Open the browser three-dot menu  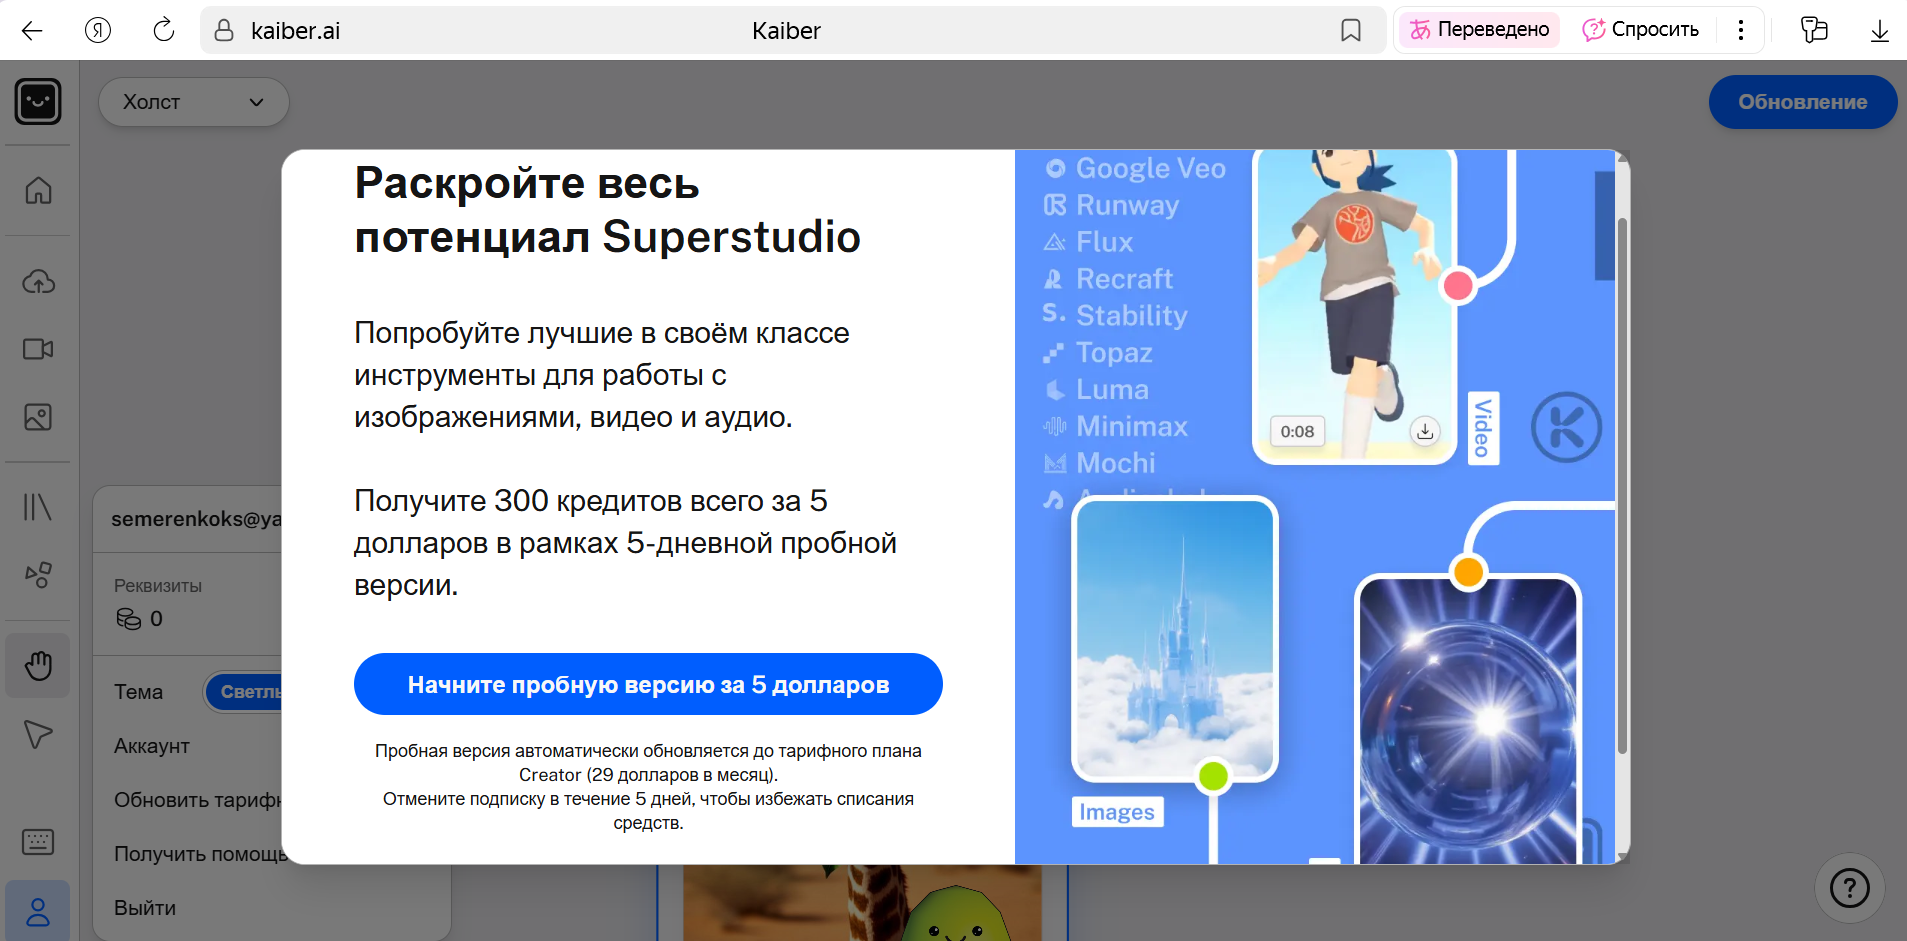(x=1741, y=30)
